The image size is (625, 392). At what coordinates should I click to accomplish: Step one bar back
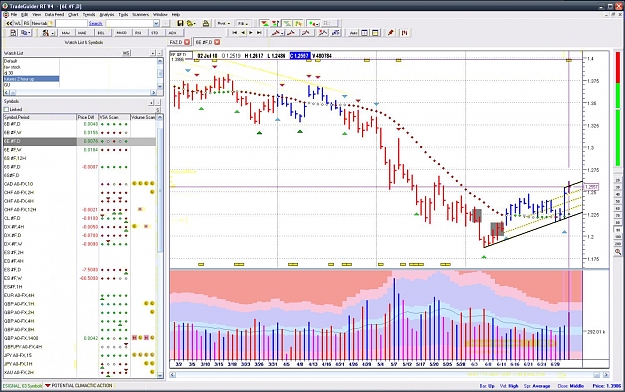[x=243, y=33]
